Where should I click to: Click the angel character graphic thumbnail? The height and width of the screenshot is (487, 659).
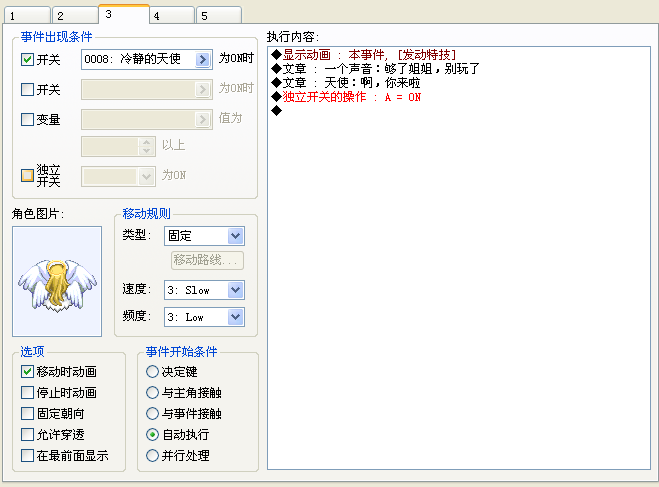tap(57, 282)
